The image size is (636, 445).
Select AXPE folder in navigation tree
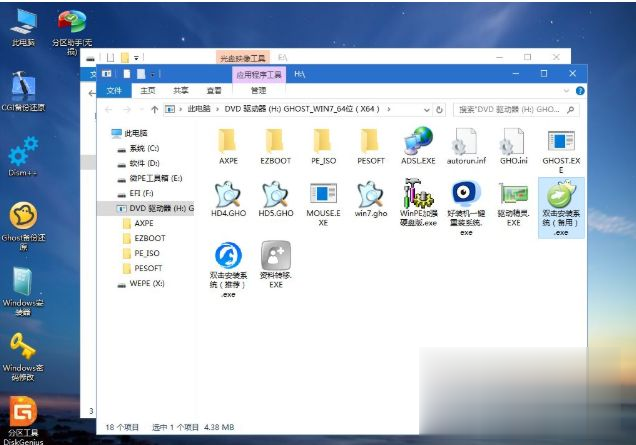pos(138,224)
